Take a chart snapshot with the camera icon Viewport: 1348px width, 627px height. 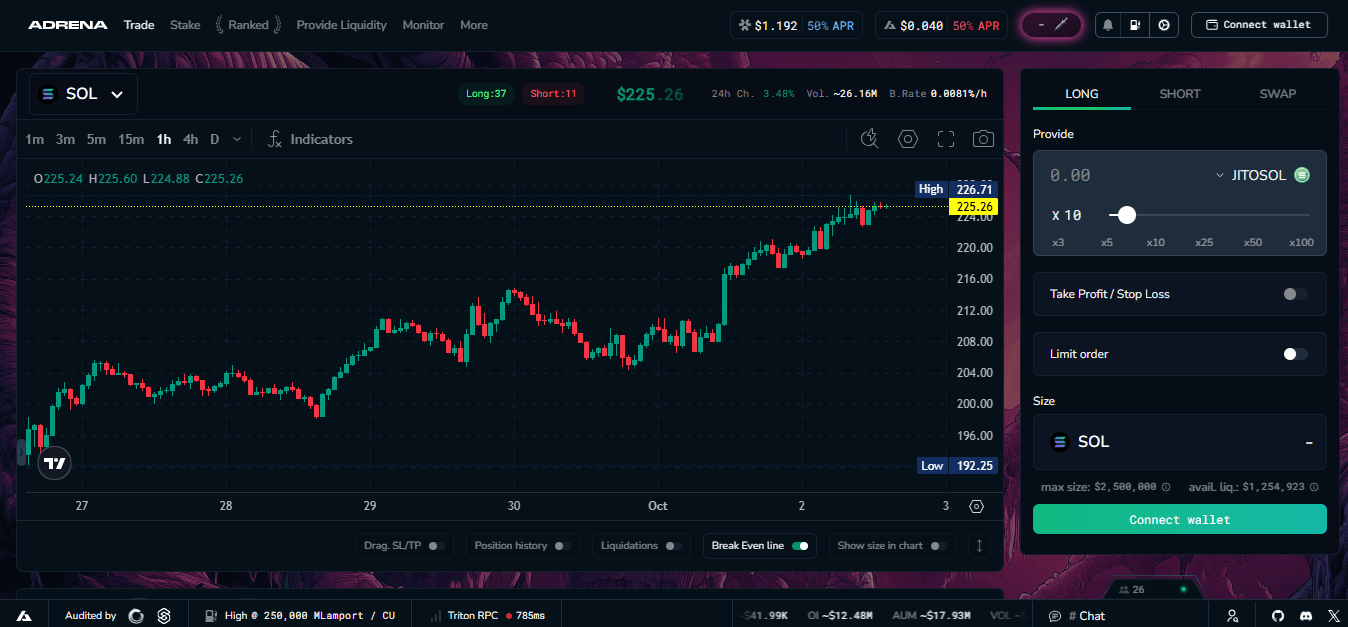983,139
